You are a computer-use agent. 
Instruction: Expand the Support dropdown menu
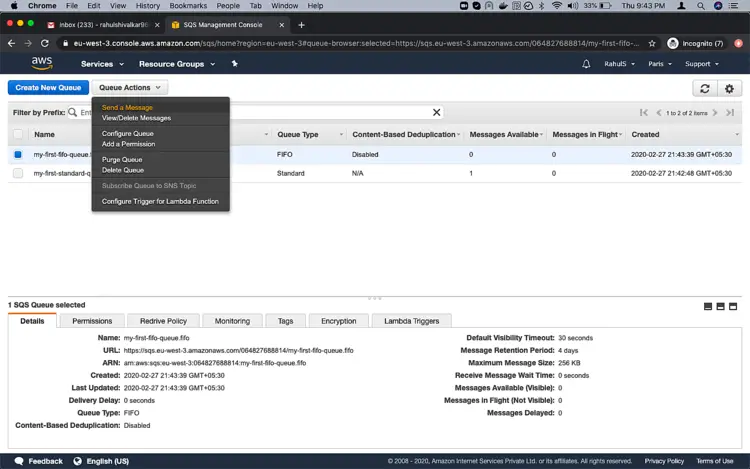(701, 64)
